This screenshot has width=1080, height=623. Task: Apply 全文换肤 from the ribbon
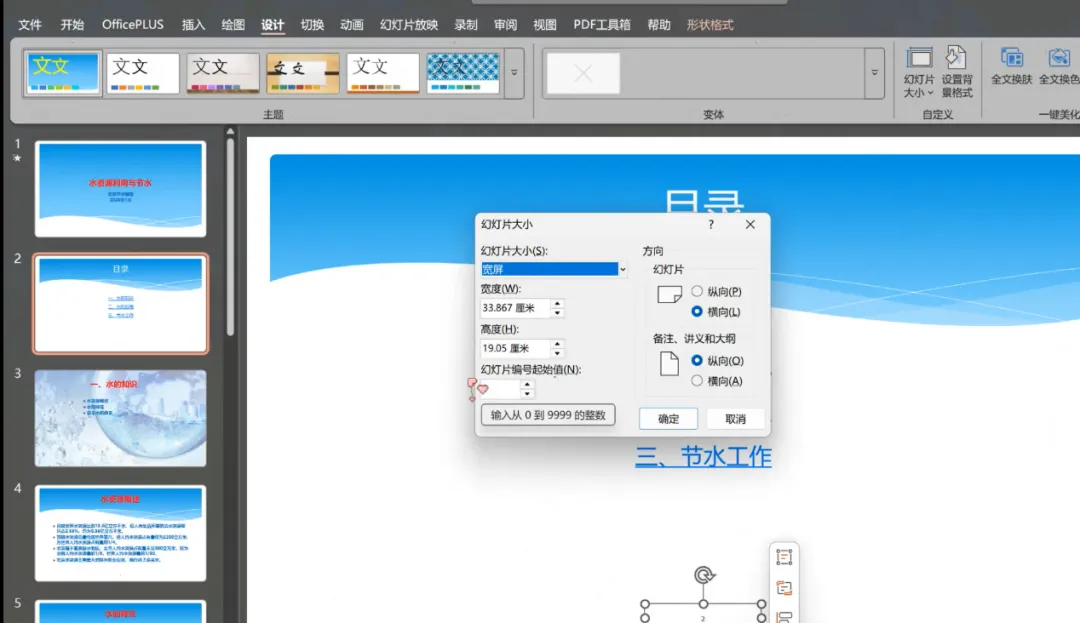[1011, 66]
